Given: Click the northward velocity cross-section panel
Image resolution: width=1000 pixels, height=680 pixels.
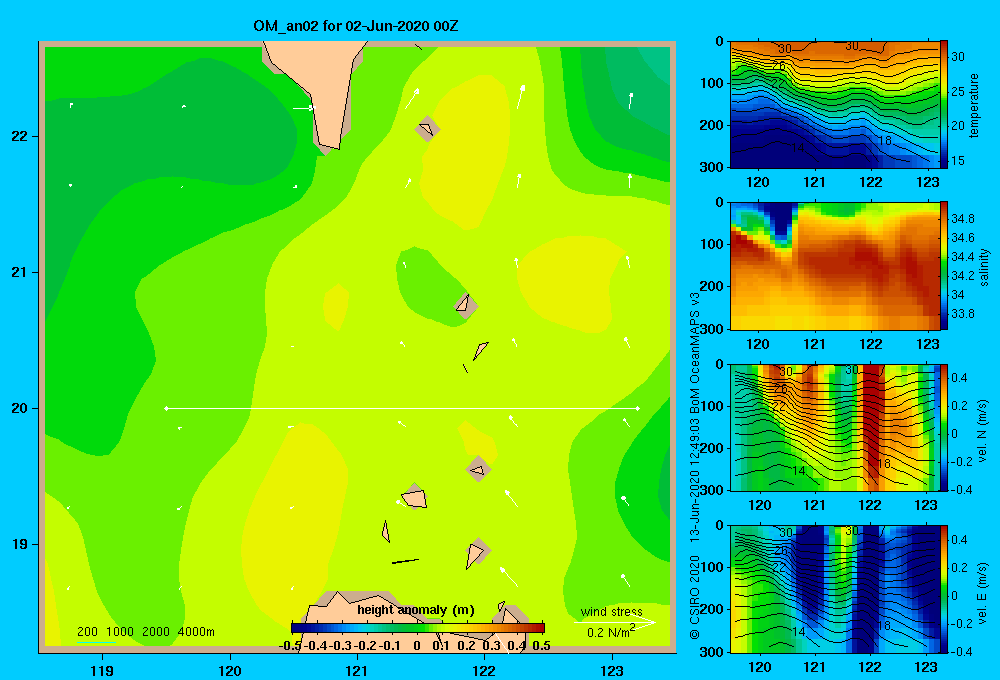Looking at the screenshot, I should 834,427.
